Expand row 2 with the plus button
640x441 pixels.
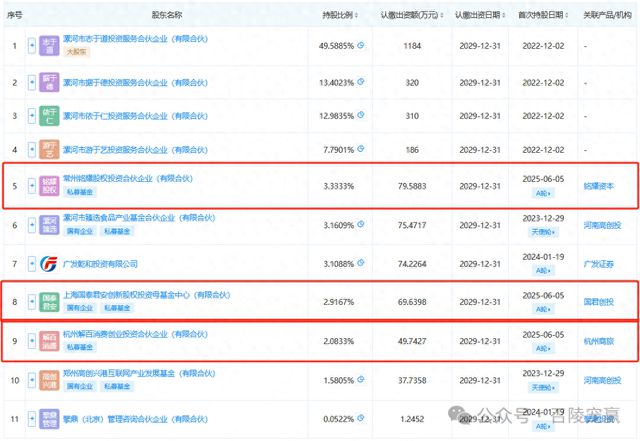(x=32, y=82)
